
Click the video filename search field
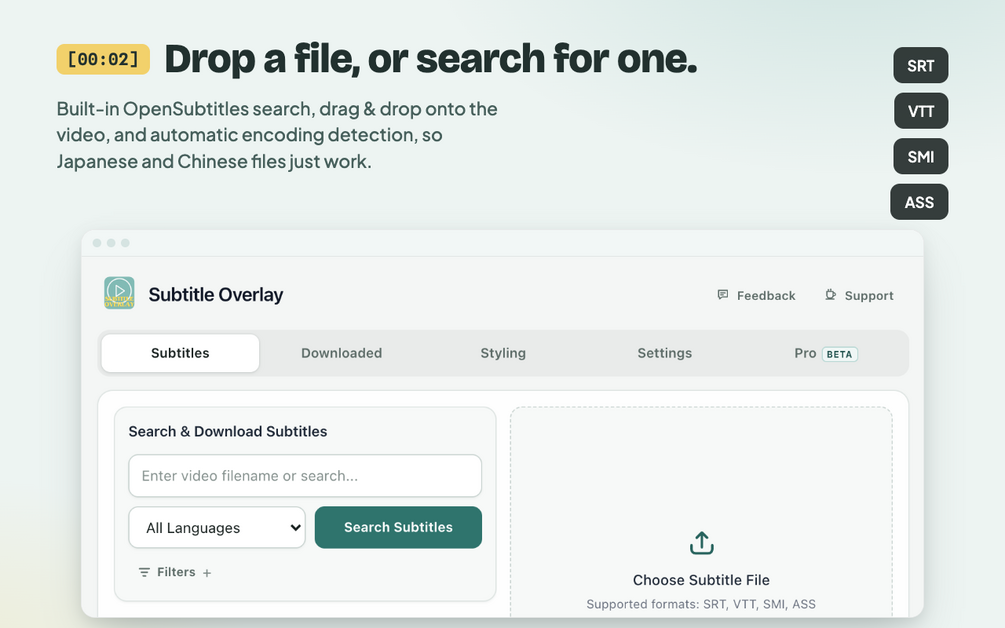(305, 475)
